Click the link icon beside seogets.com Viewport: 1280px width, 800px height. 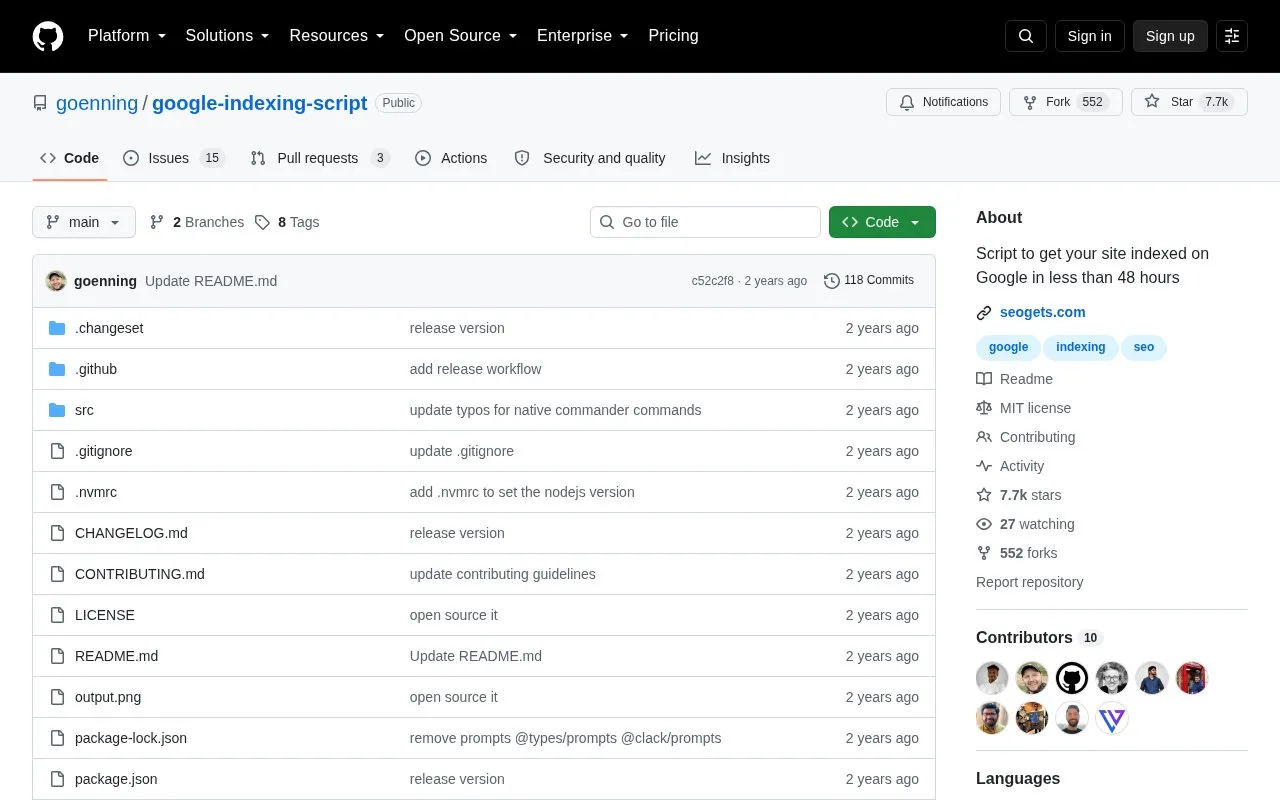(984, 313)
